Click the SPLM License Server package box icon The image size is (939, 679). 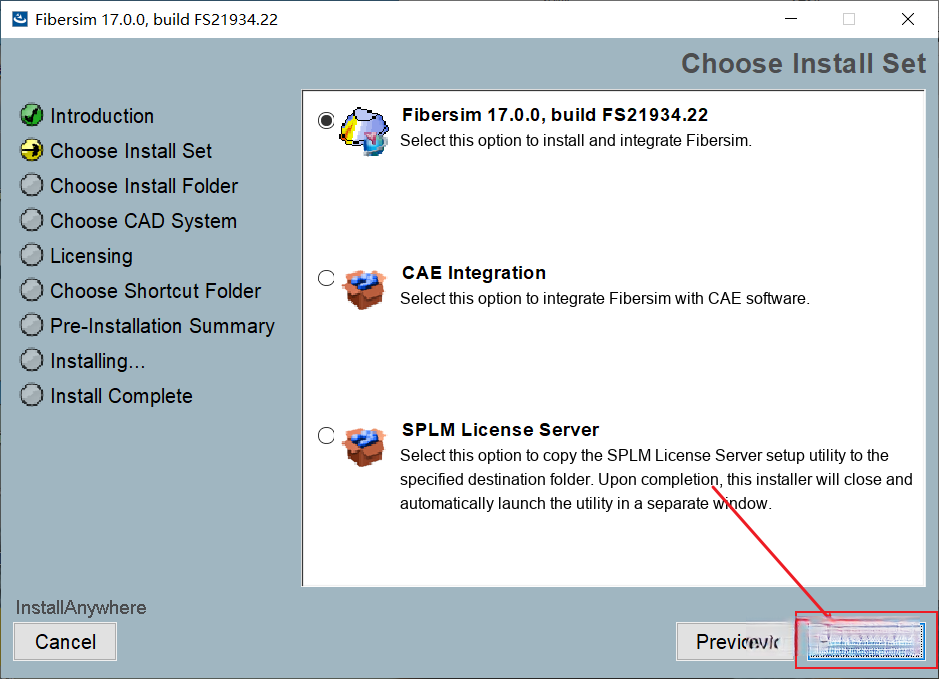[364, 446]
